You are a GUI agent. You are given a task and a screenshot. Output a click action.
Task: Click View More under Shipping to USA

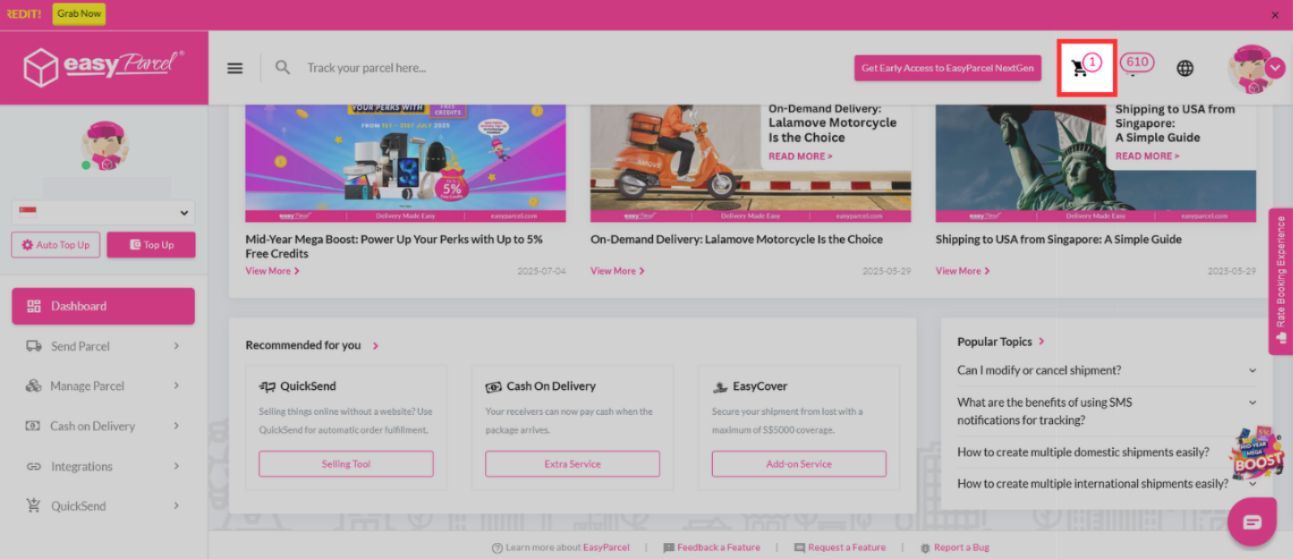(x=962, y=271)
